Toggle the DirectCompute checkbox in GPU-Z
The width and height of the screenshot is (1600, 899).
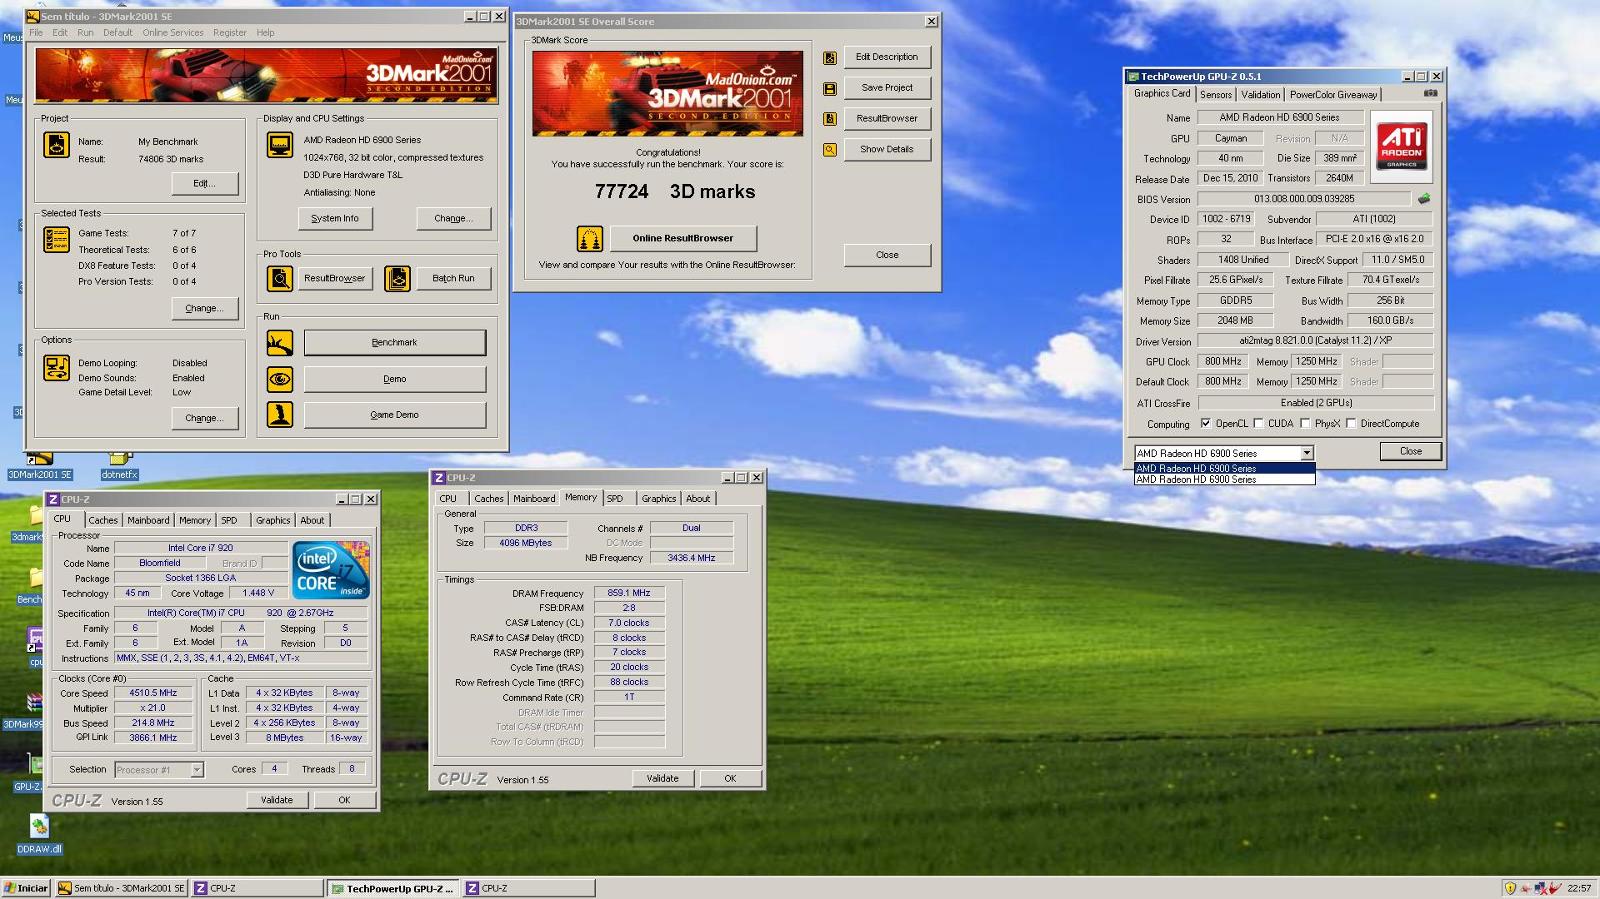click(1351, 423)
